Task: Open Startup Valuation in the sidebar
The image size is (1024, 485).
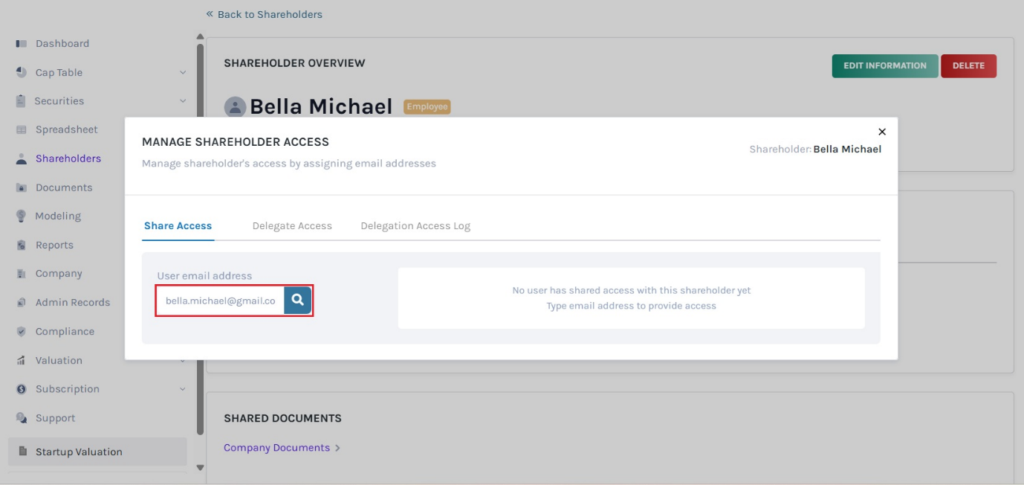Action: 97,452
